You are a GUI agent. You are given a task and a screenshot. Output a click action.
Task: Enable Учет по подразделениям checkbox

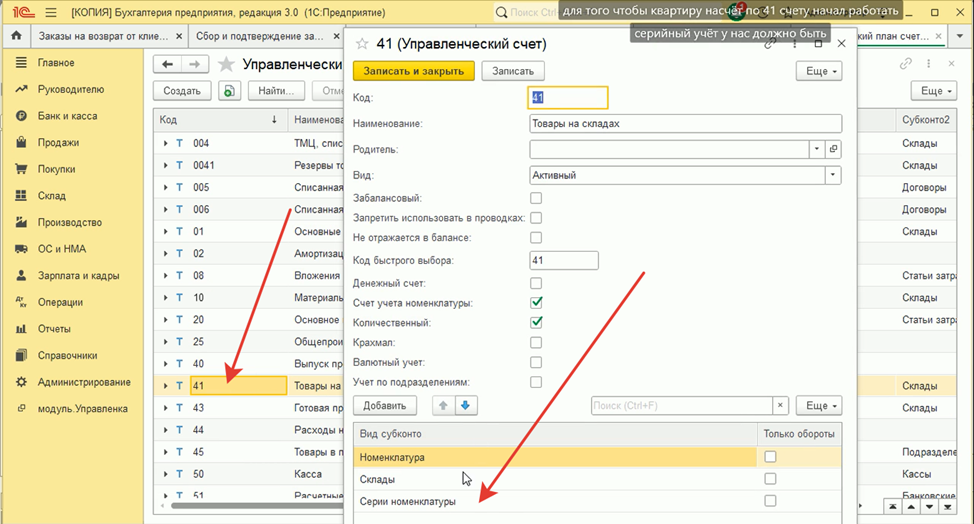coord(536,382)
